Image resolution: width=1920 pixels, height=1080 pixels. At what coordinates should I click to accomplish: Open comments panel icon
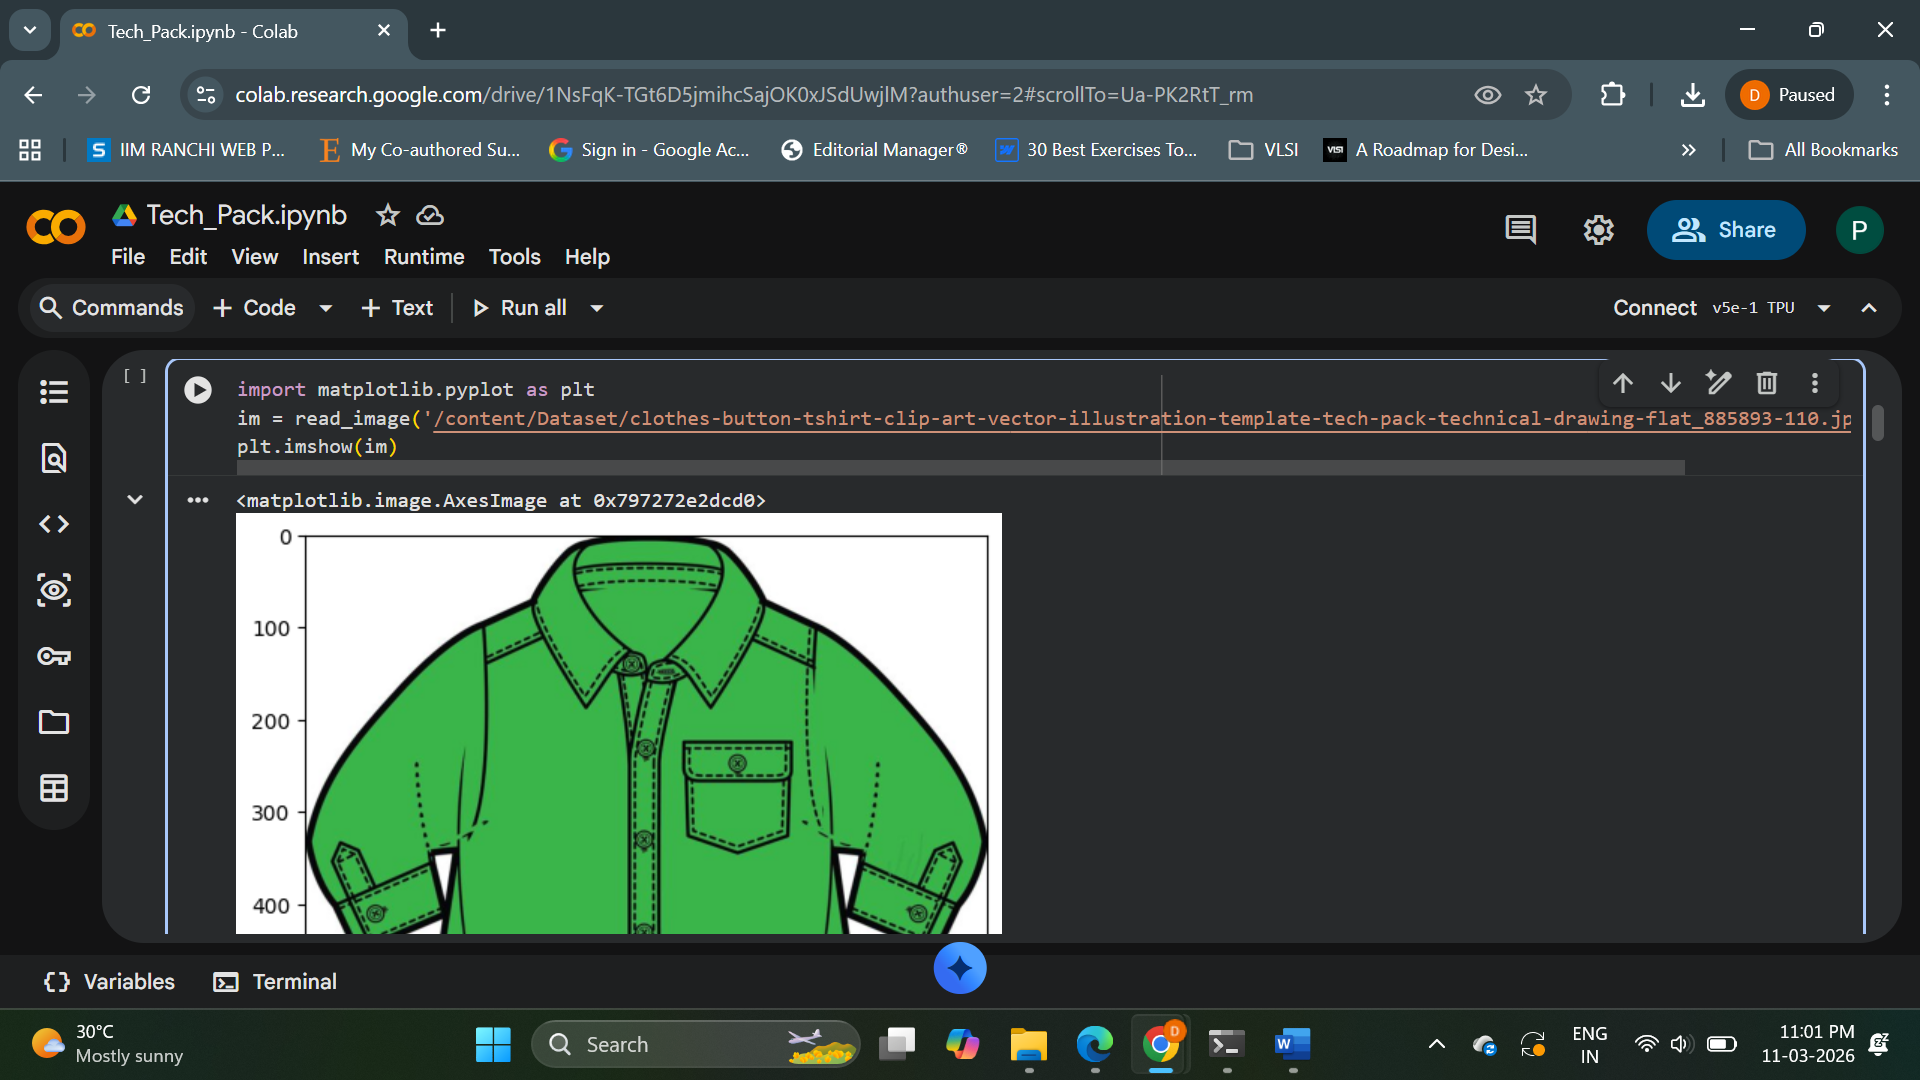(x=1520, y=230)
